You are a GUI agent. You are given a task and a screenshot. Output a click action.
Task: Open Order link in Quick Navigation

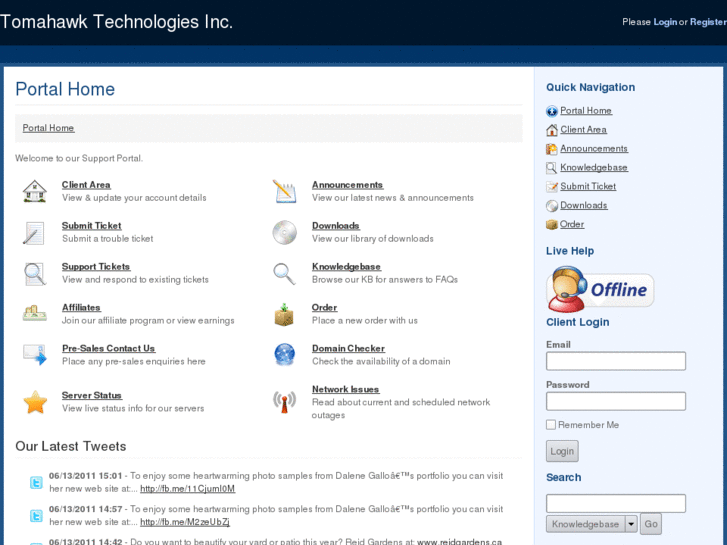pyautogui.click(x=572, y=224)
